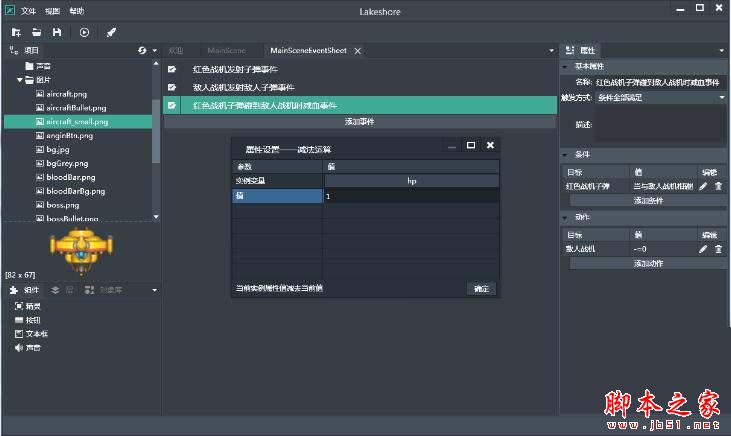Image resolution: width=731 pixels, height=436 pixels.
Task: Collapse the 基本属性 section
Action: (565, 67)
